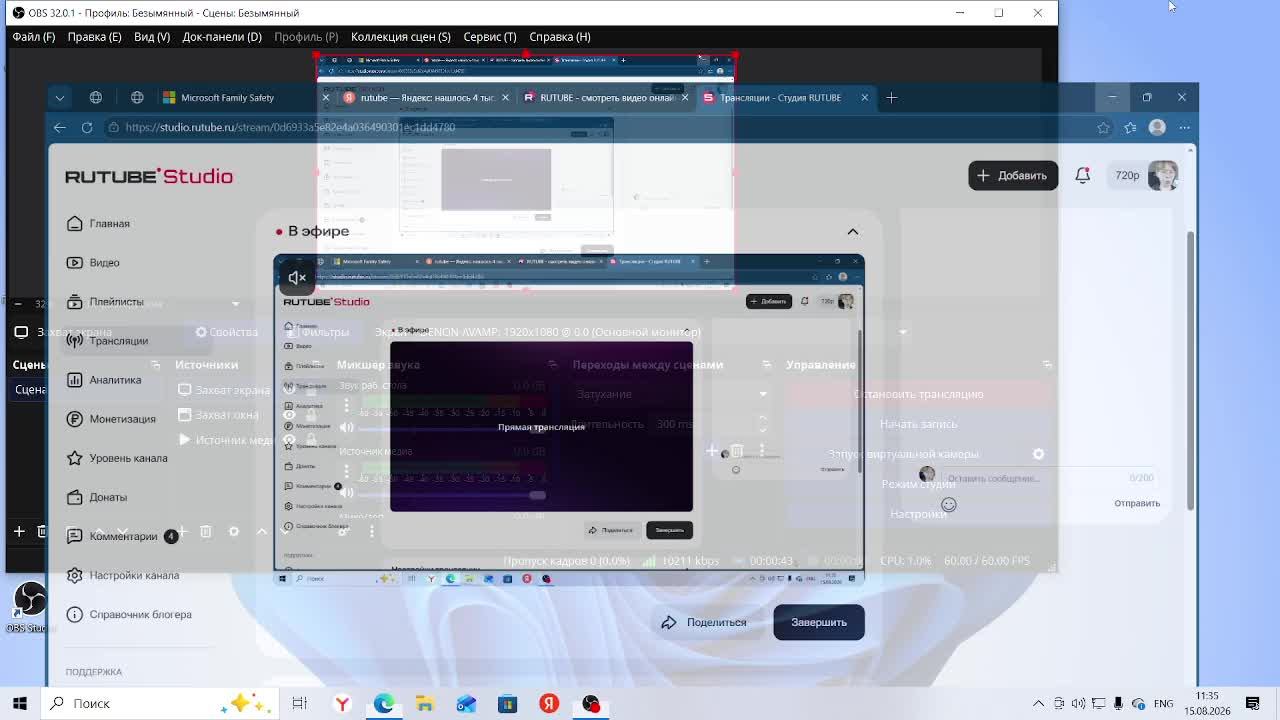Add this page to favorites with the star icon

pyautogui.click(x=1103, y=127)
